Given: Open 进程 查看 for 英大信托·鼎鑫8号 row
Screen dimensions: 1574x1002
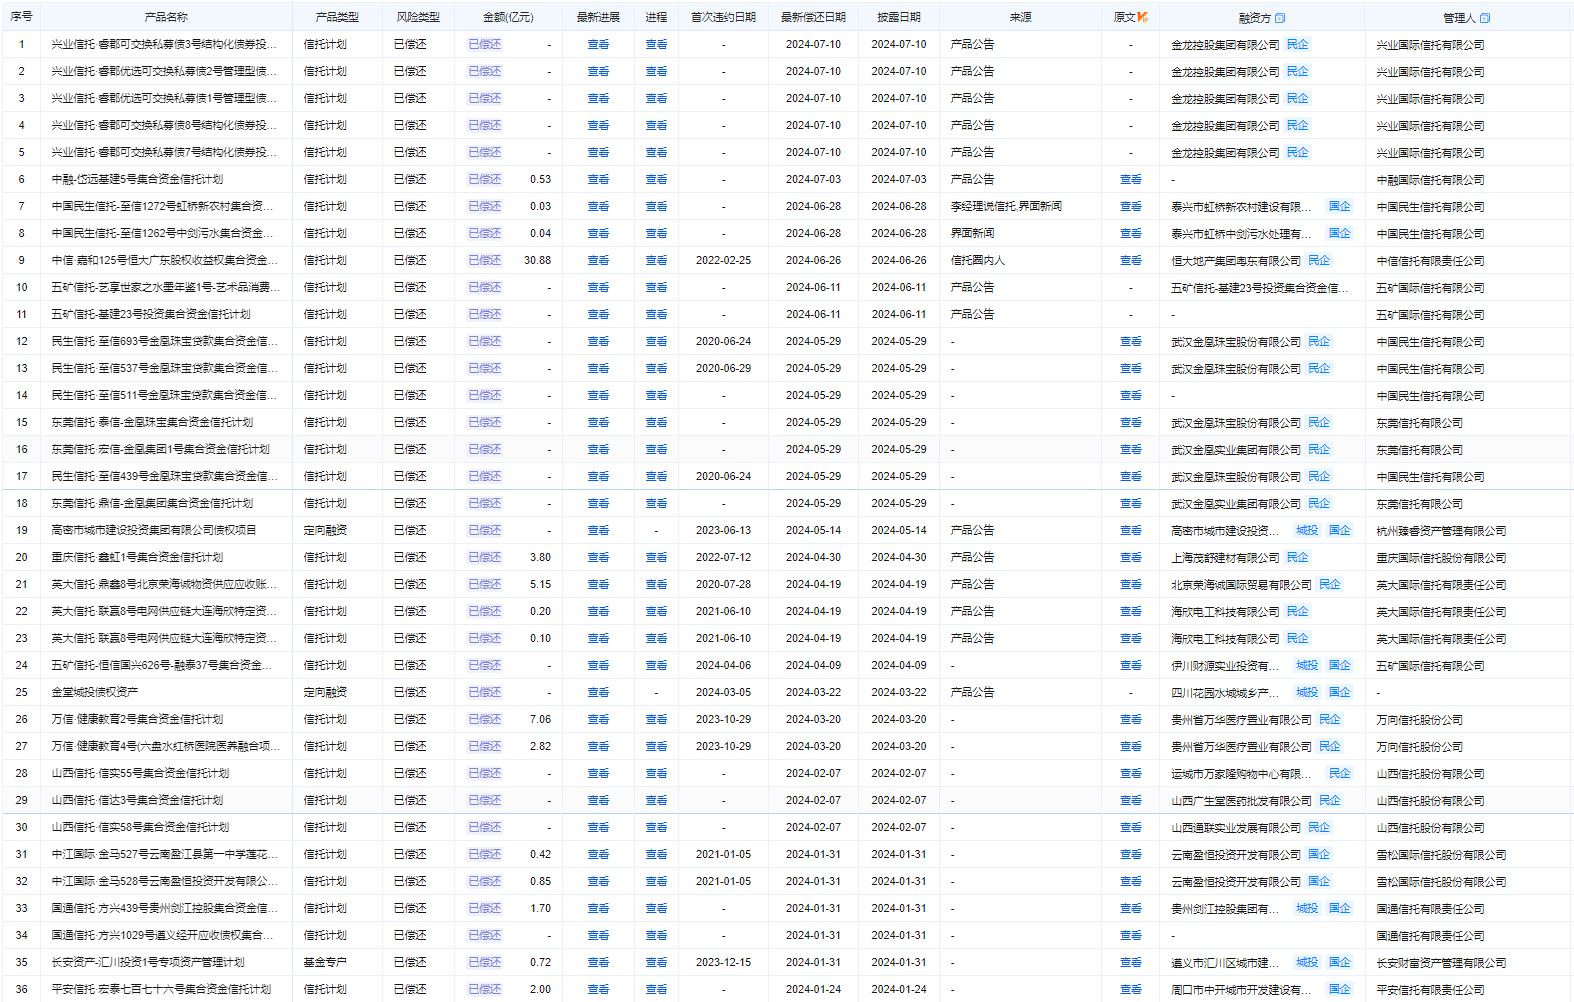Looking at the screenshot, I should click(x=656, y=585).
